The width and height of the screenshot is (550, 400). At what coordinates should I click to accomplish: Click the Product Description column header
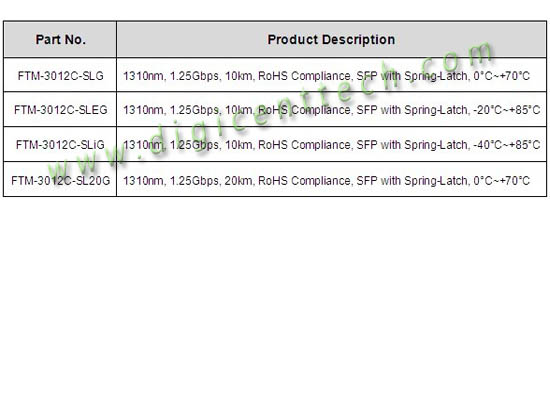point(331,39)
